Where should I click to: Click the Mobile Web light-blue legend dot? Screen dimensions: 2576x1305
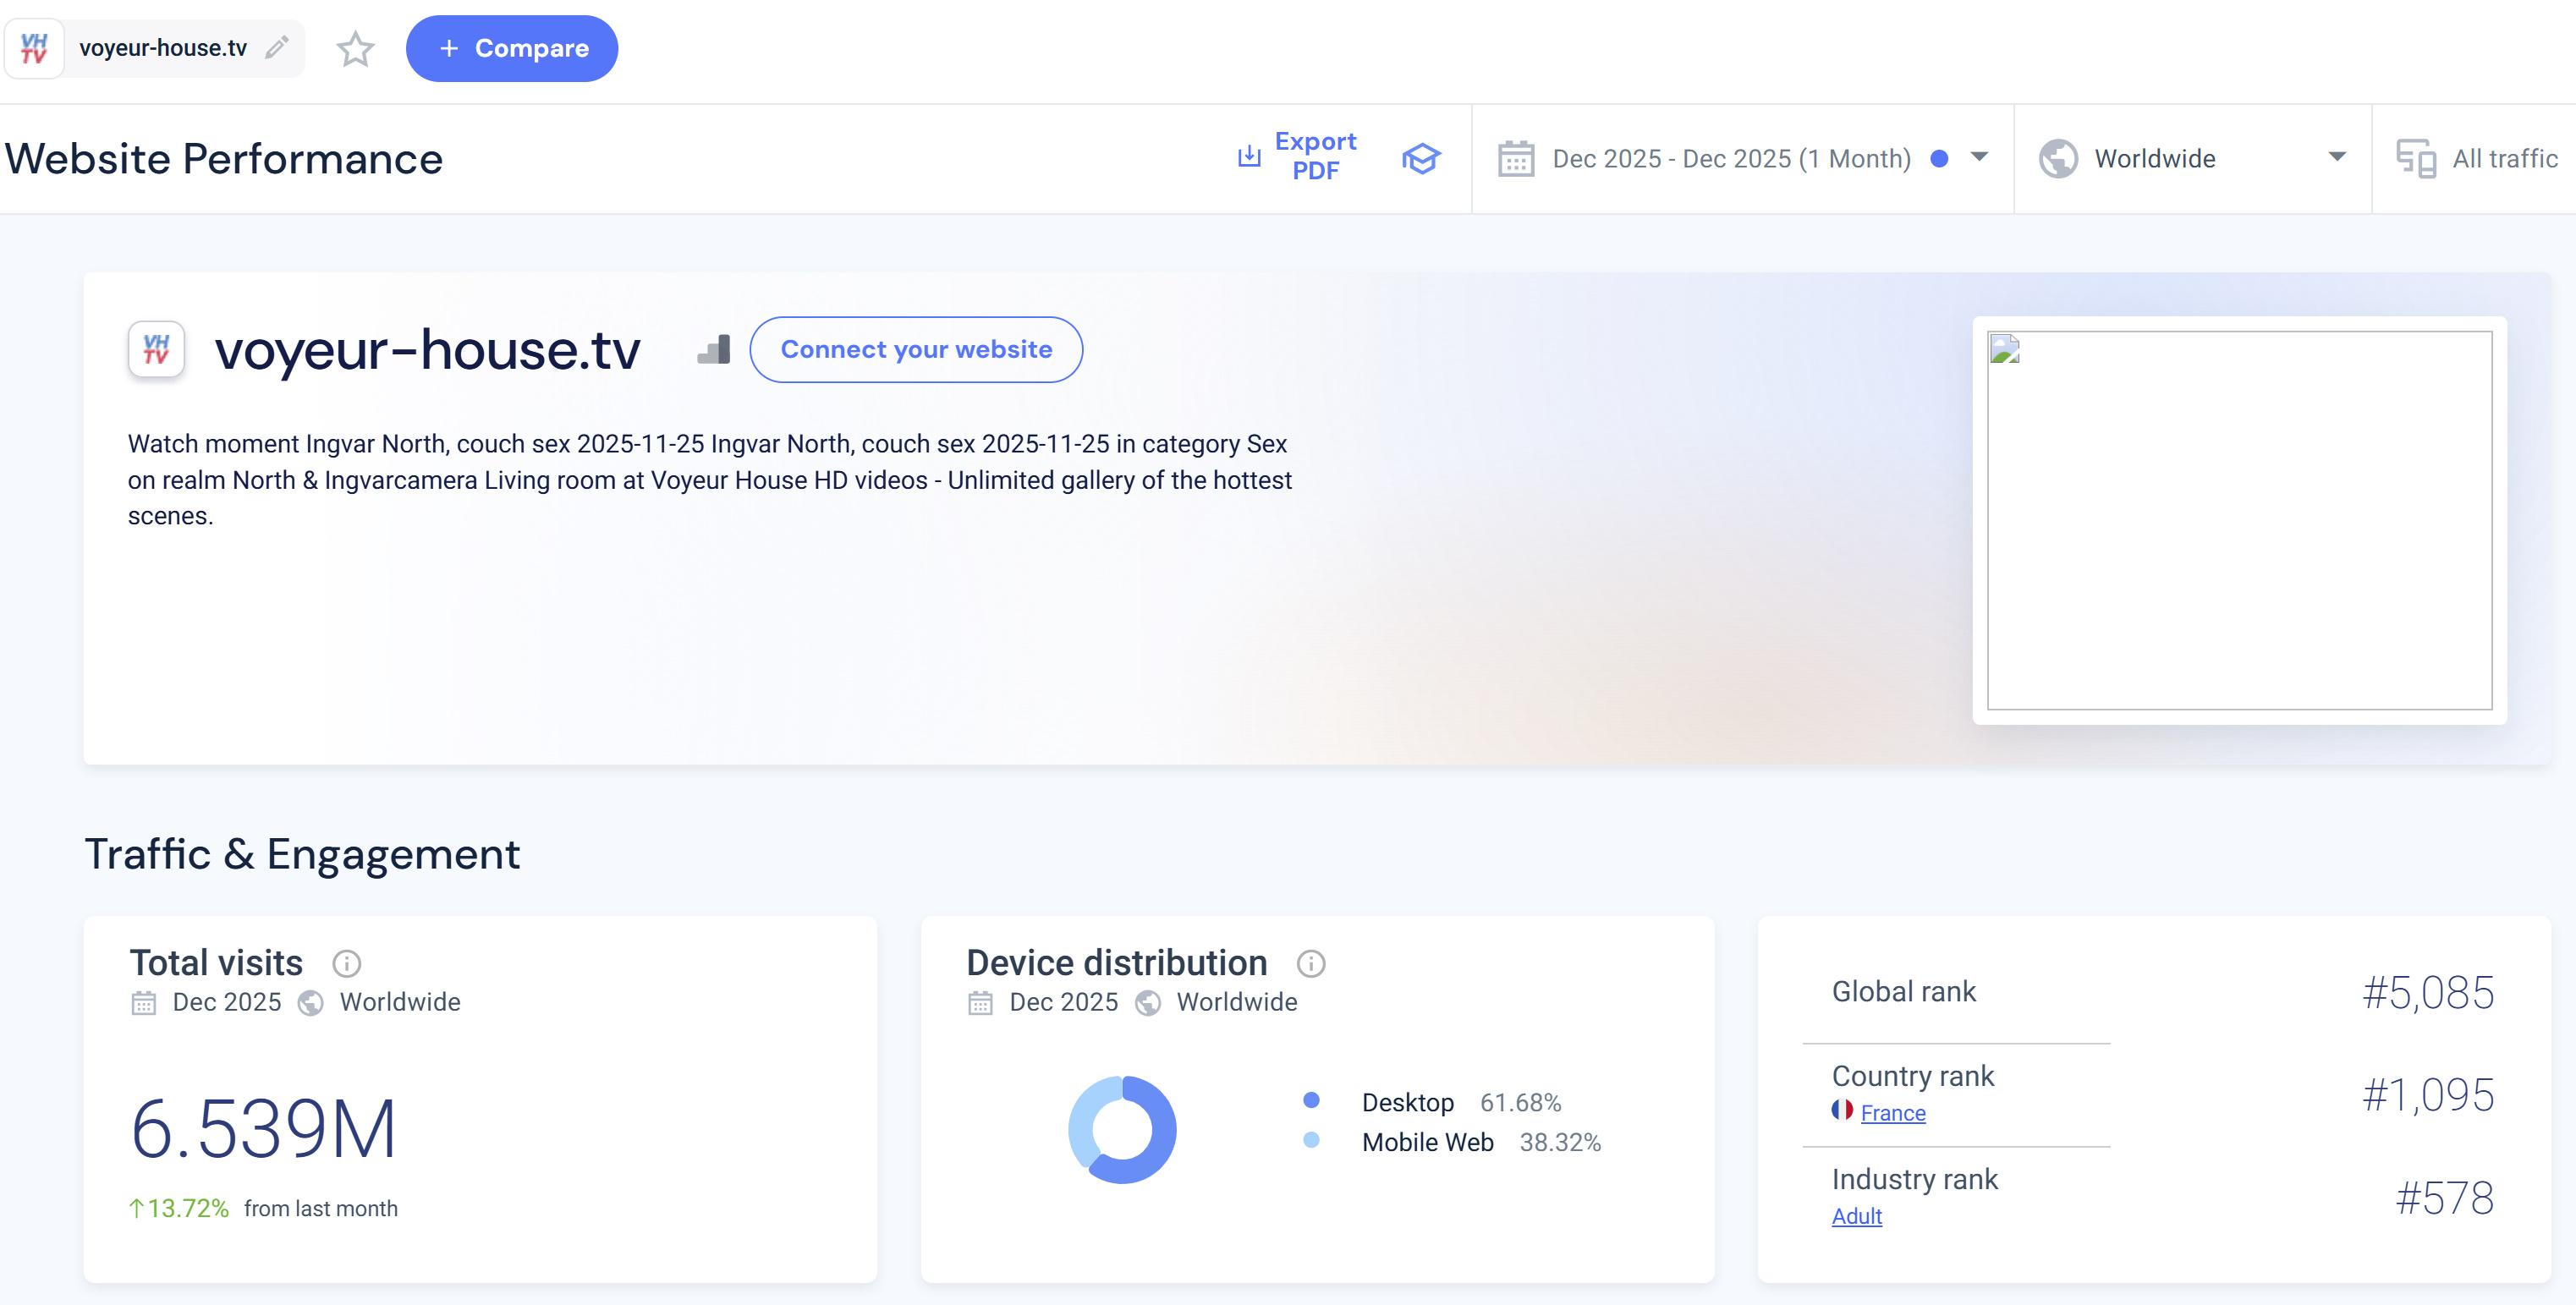1311,1140
